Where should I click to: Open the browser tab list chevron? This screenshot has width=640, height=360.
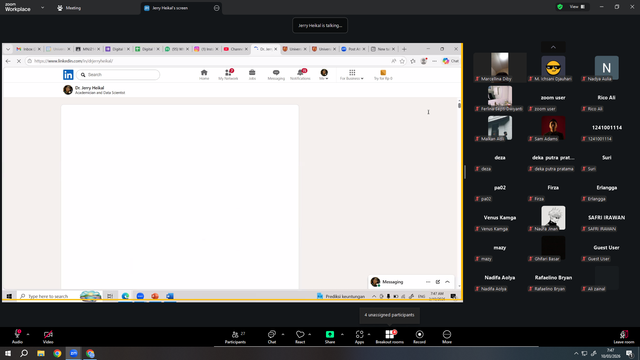[x=8, y=49]
